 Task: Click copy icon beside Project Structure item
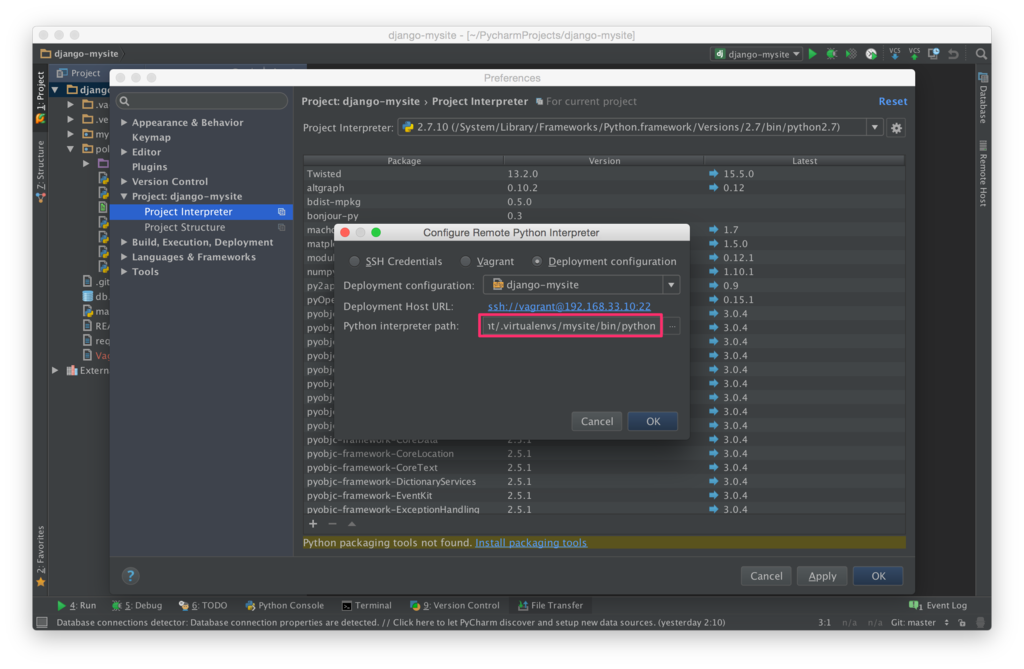(281, 227)
